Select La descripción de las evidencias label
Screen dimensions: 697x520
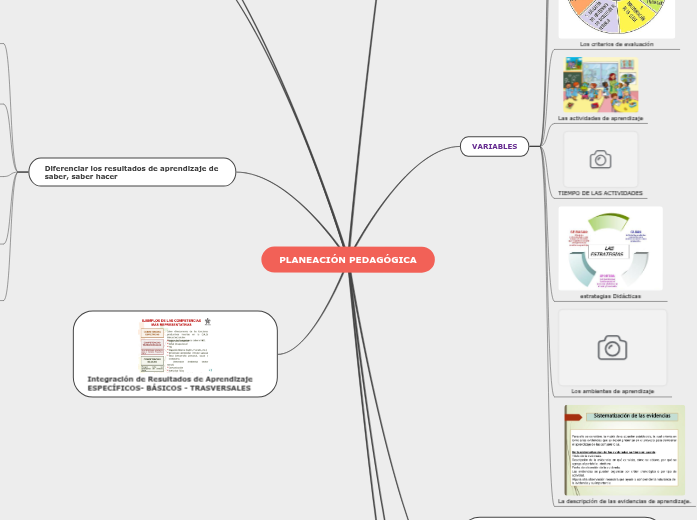click(623, 500)
